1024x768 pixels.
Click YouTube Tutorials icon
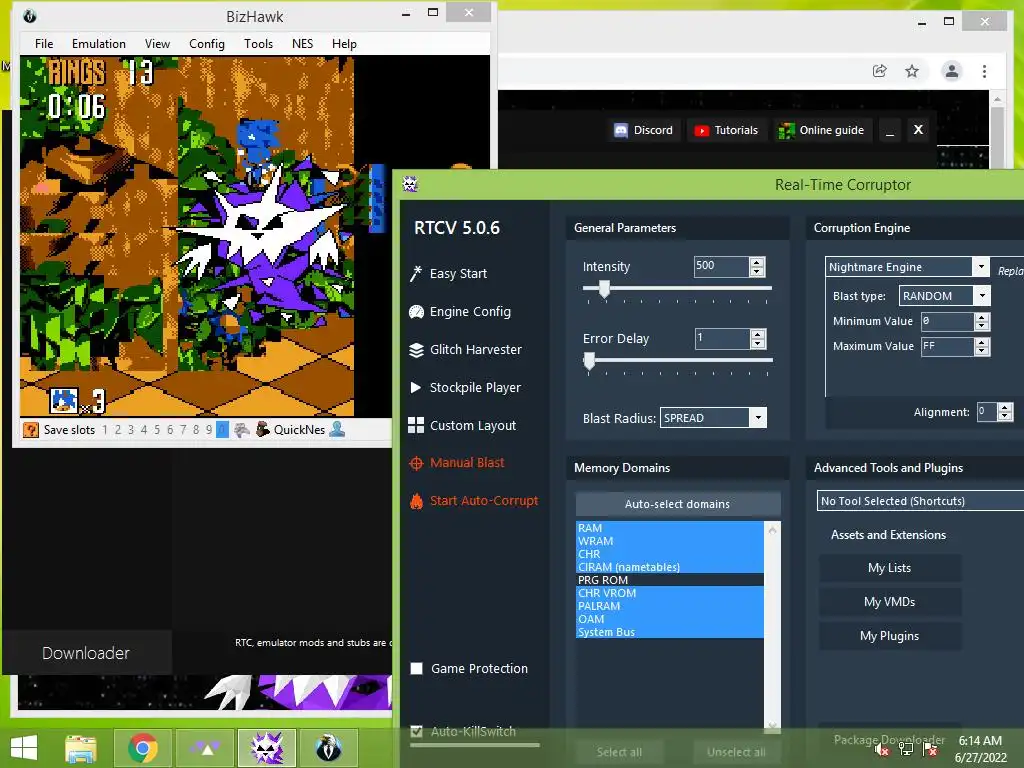[701, 131]
